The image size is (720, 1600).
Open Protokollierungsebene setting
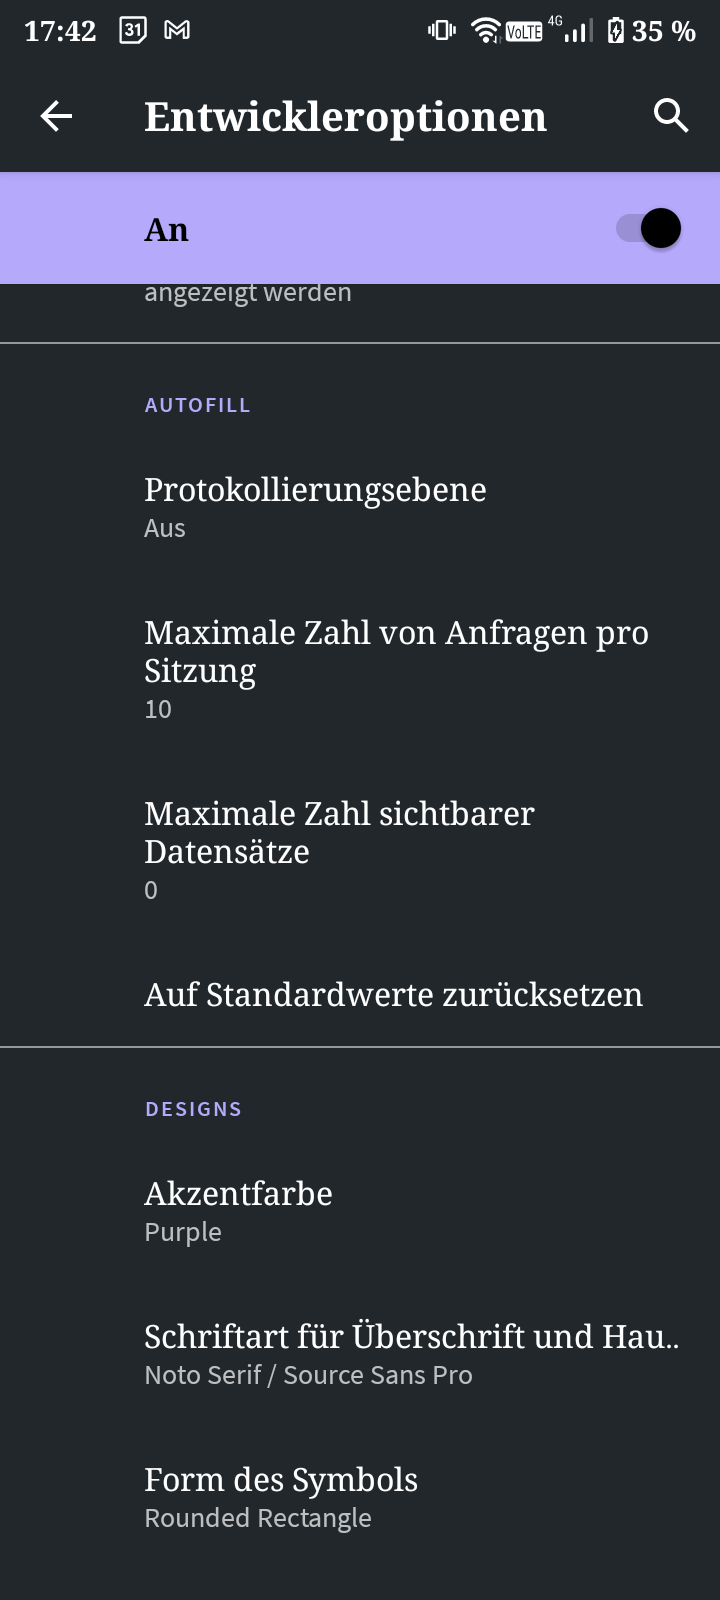tap(315, 507)
